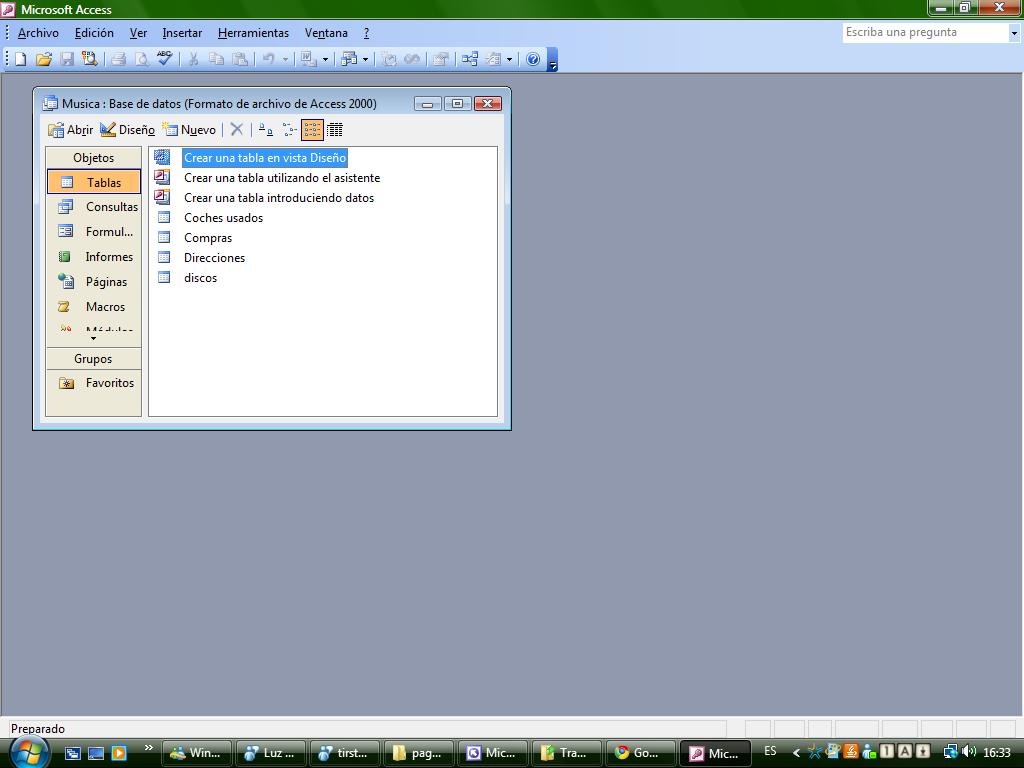Open the Properties icon
Screen dimensions: 1024x768
coord(441,59)
